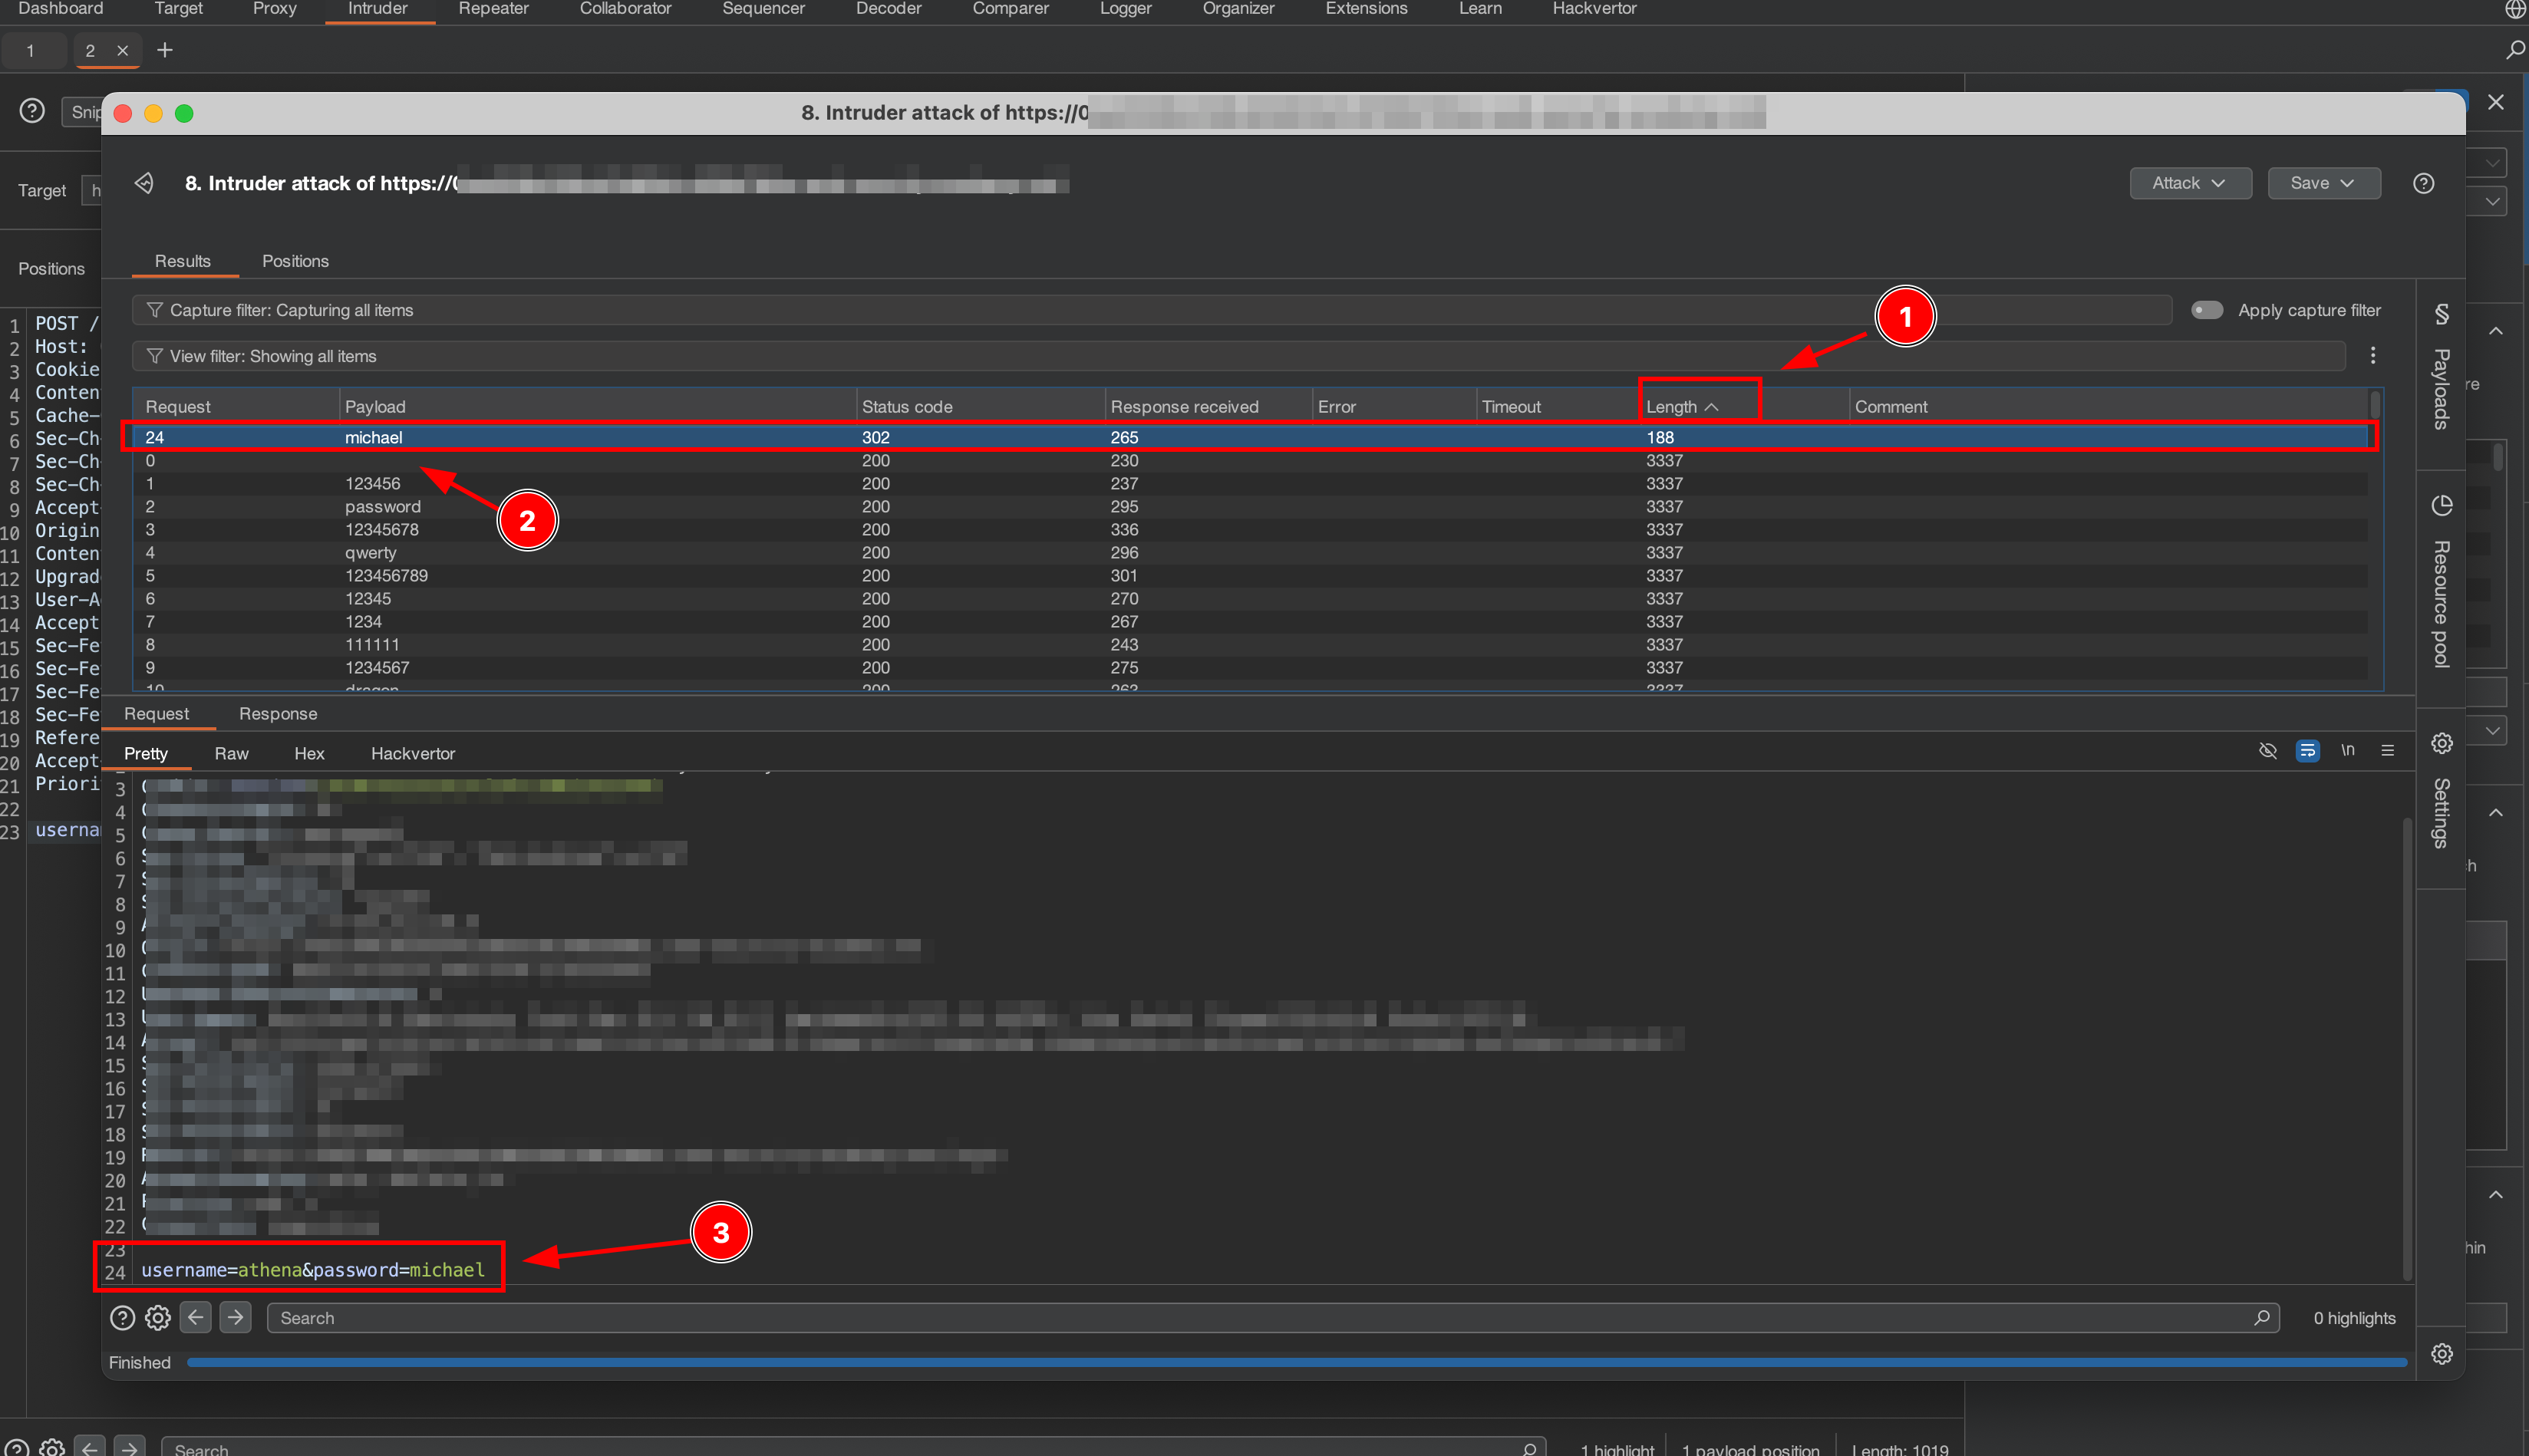The height and width of the screenshot is (1456, 2529).
Task: Switch to the Positions tab
Action: pyautogui.click(x=295, y=261)
